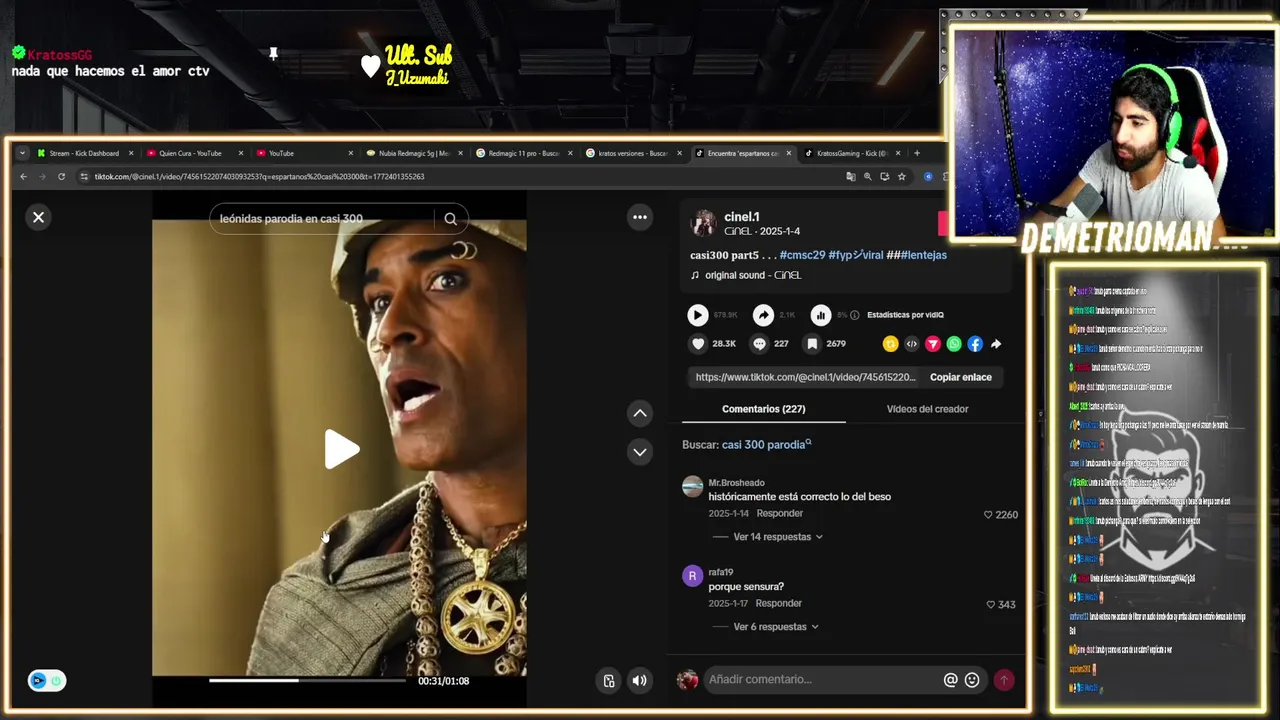
Task: Switch to the KratossGaming - Kick tab
Action: [852, 153]
